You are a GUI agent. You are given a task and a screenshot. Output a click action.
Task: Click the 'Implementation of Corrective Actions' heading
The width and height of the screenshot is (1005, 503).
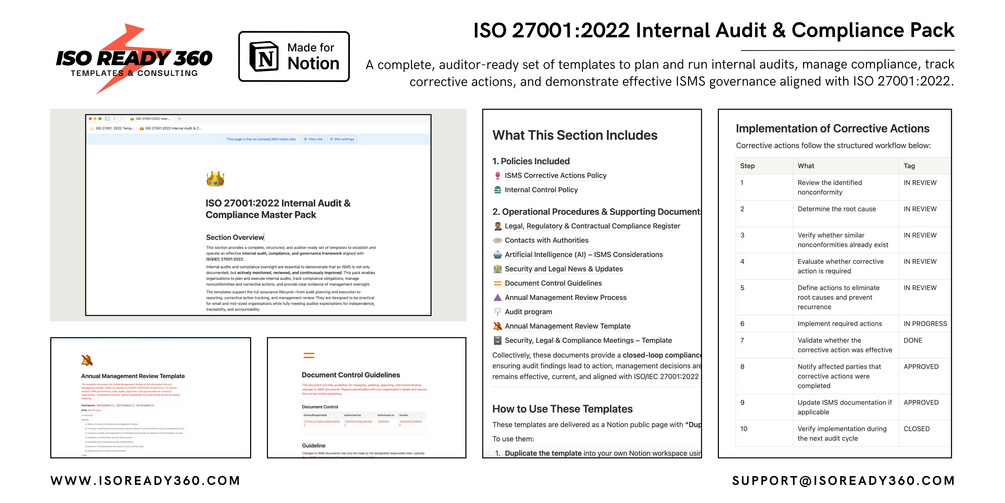click(833, 128)
